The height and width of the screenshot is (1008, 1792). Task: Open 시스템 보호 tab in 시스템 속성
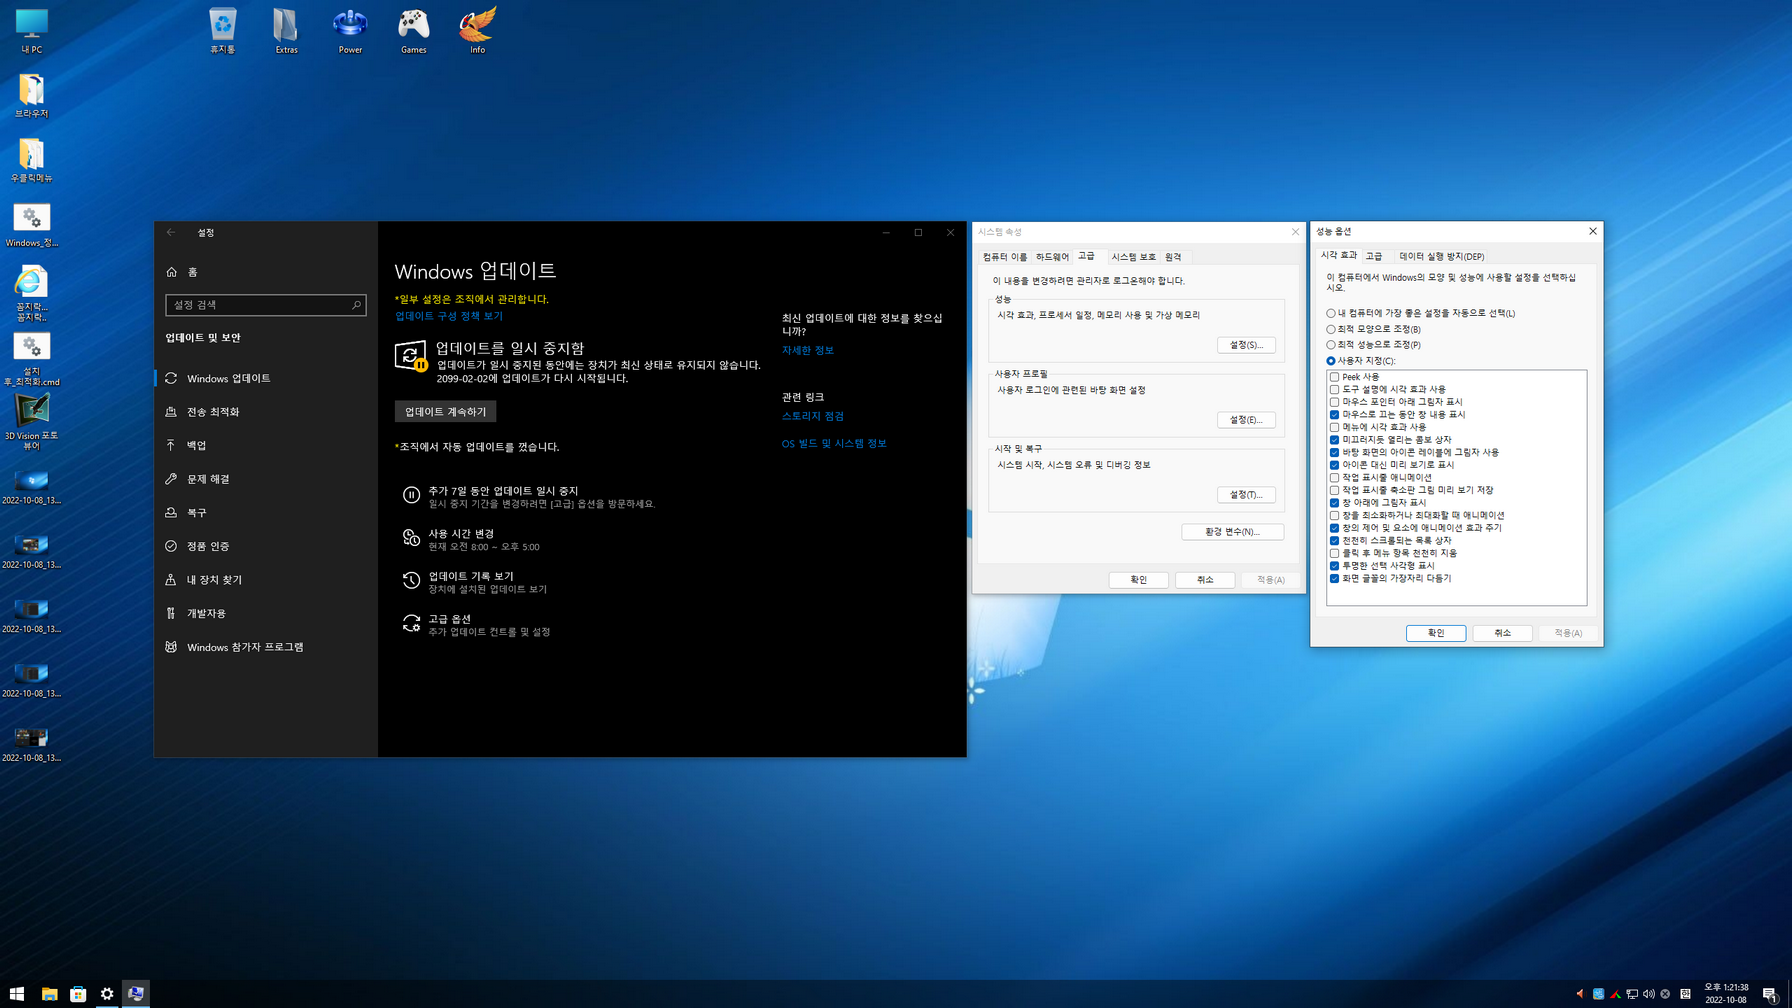tap(1133, 257)
